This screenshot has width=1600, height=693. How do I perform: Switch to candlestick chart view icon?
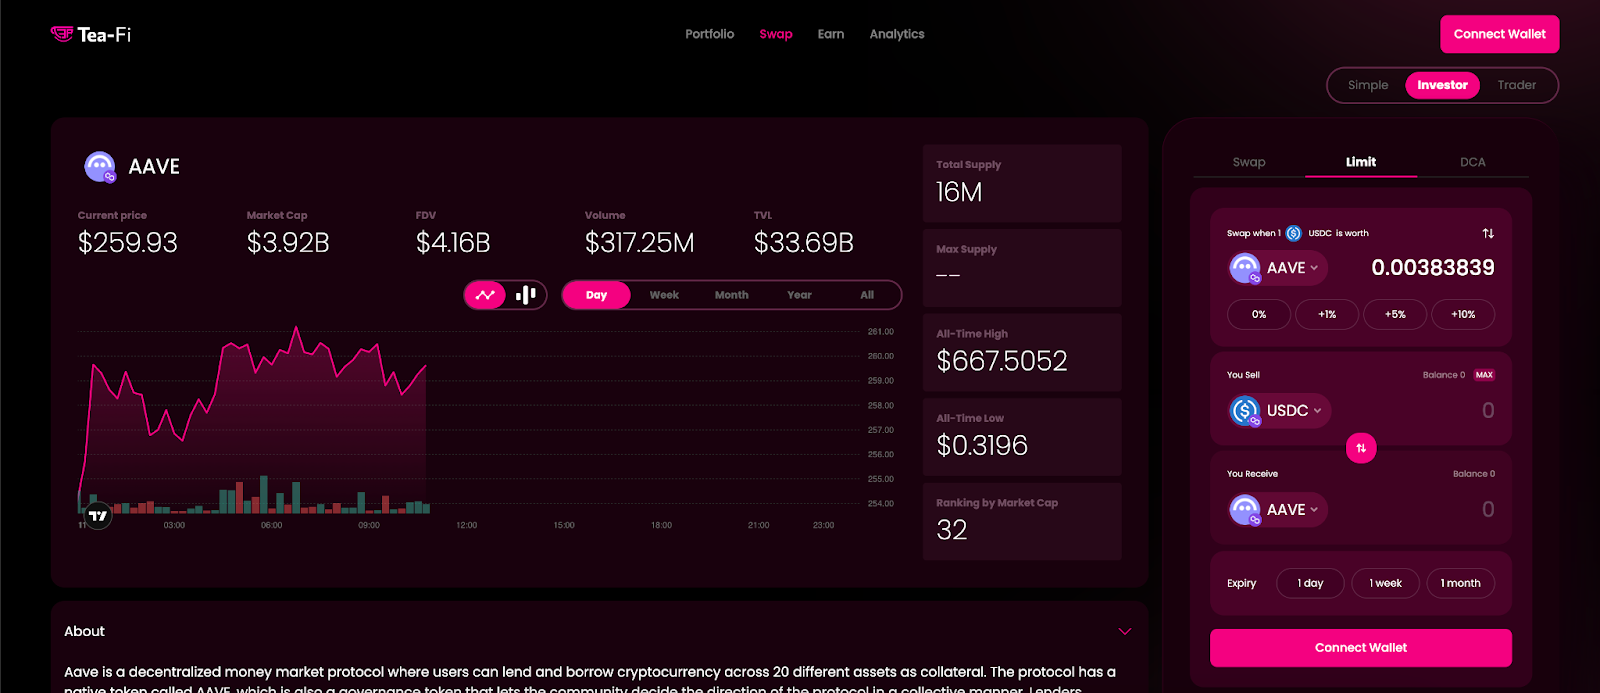[x=526, y=295]
